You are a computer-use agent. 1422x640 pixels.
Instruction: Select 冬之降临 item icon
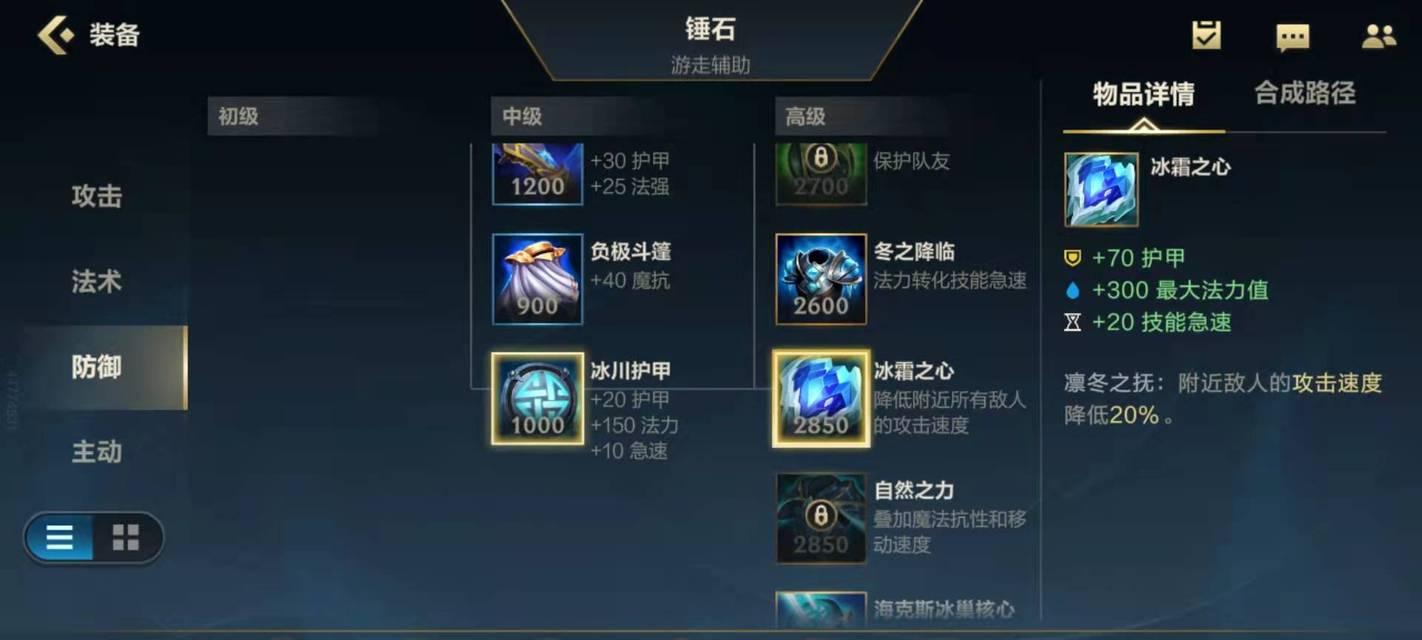821,279
